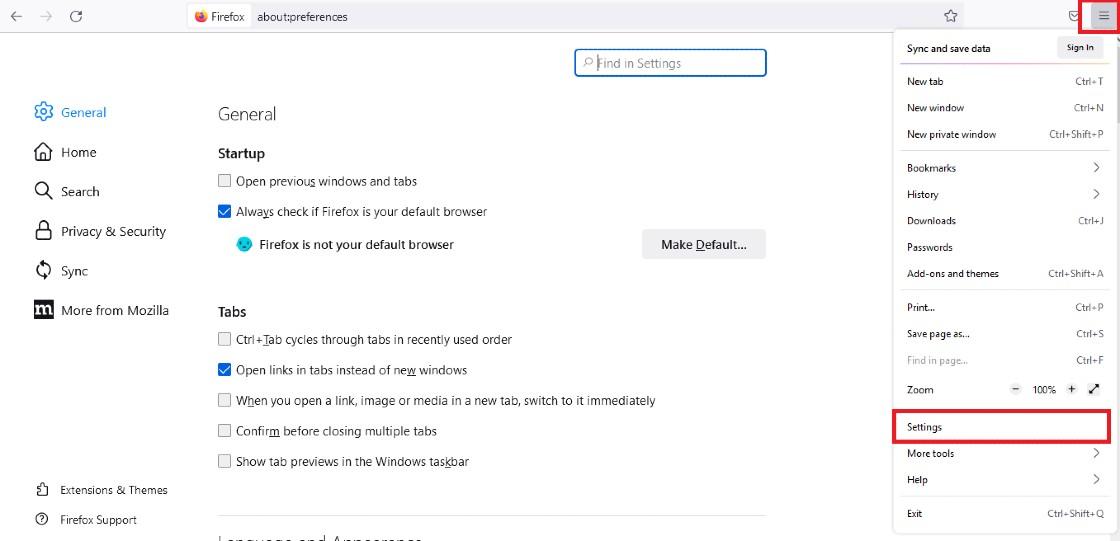The image size is (1120, 541).
Task: Open the hamburger application menu icon
Action: coord(1104,16)
